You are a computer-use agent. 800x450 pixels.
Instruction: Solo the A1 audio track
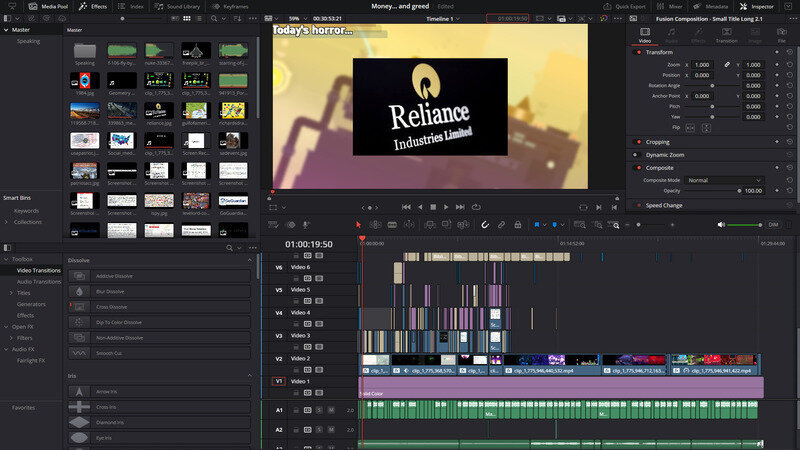click(x=319, y=410)
